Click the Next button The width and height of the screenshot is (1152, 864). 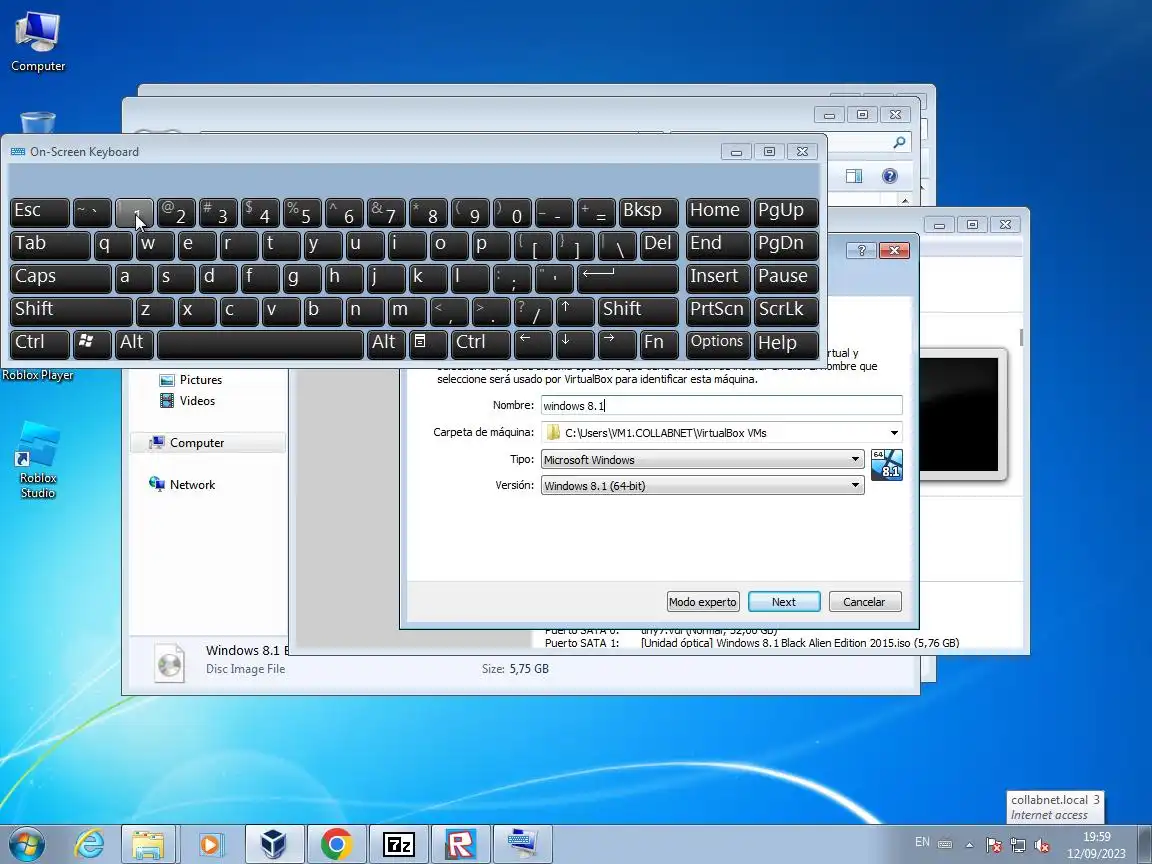[784, 602]
